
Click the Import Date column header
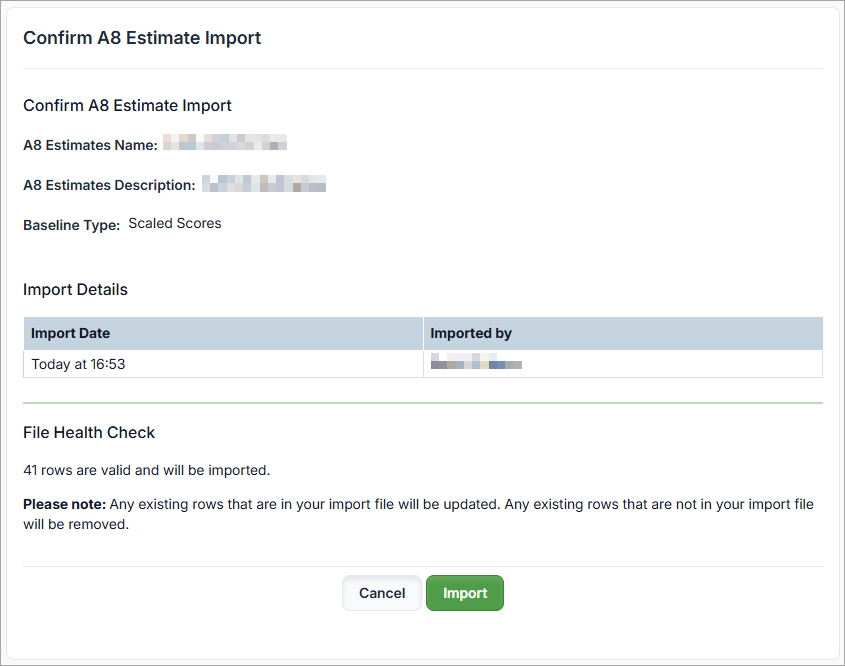click(x=71, y=333)
